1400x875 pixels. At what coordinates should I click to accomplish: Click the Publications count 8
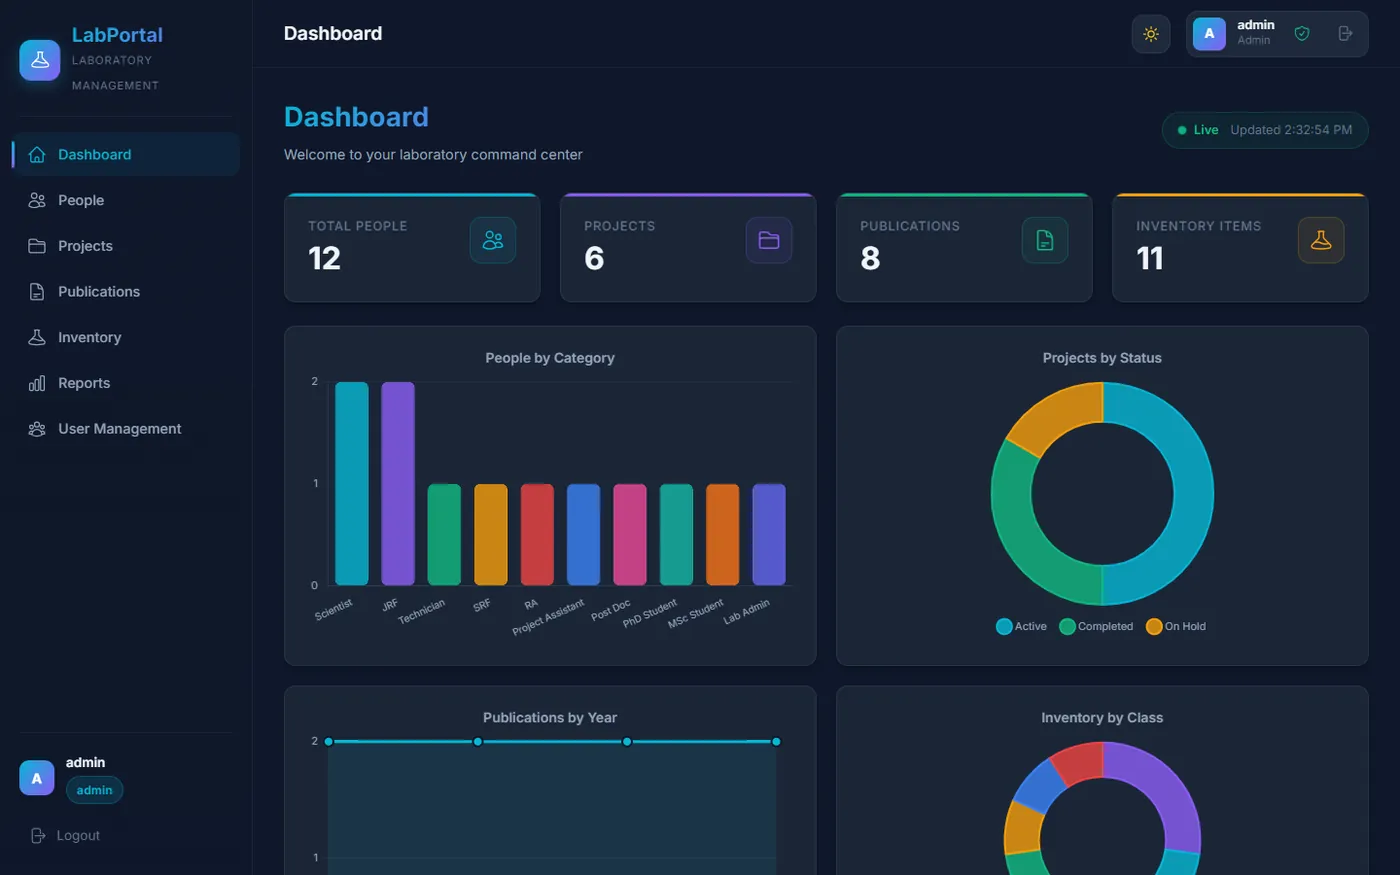click(x=870, y=259)
